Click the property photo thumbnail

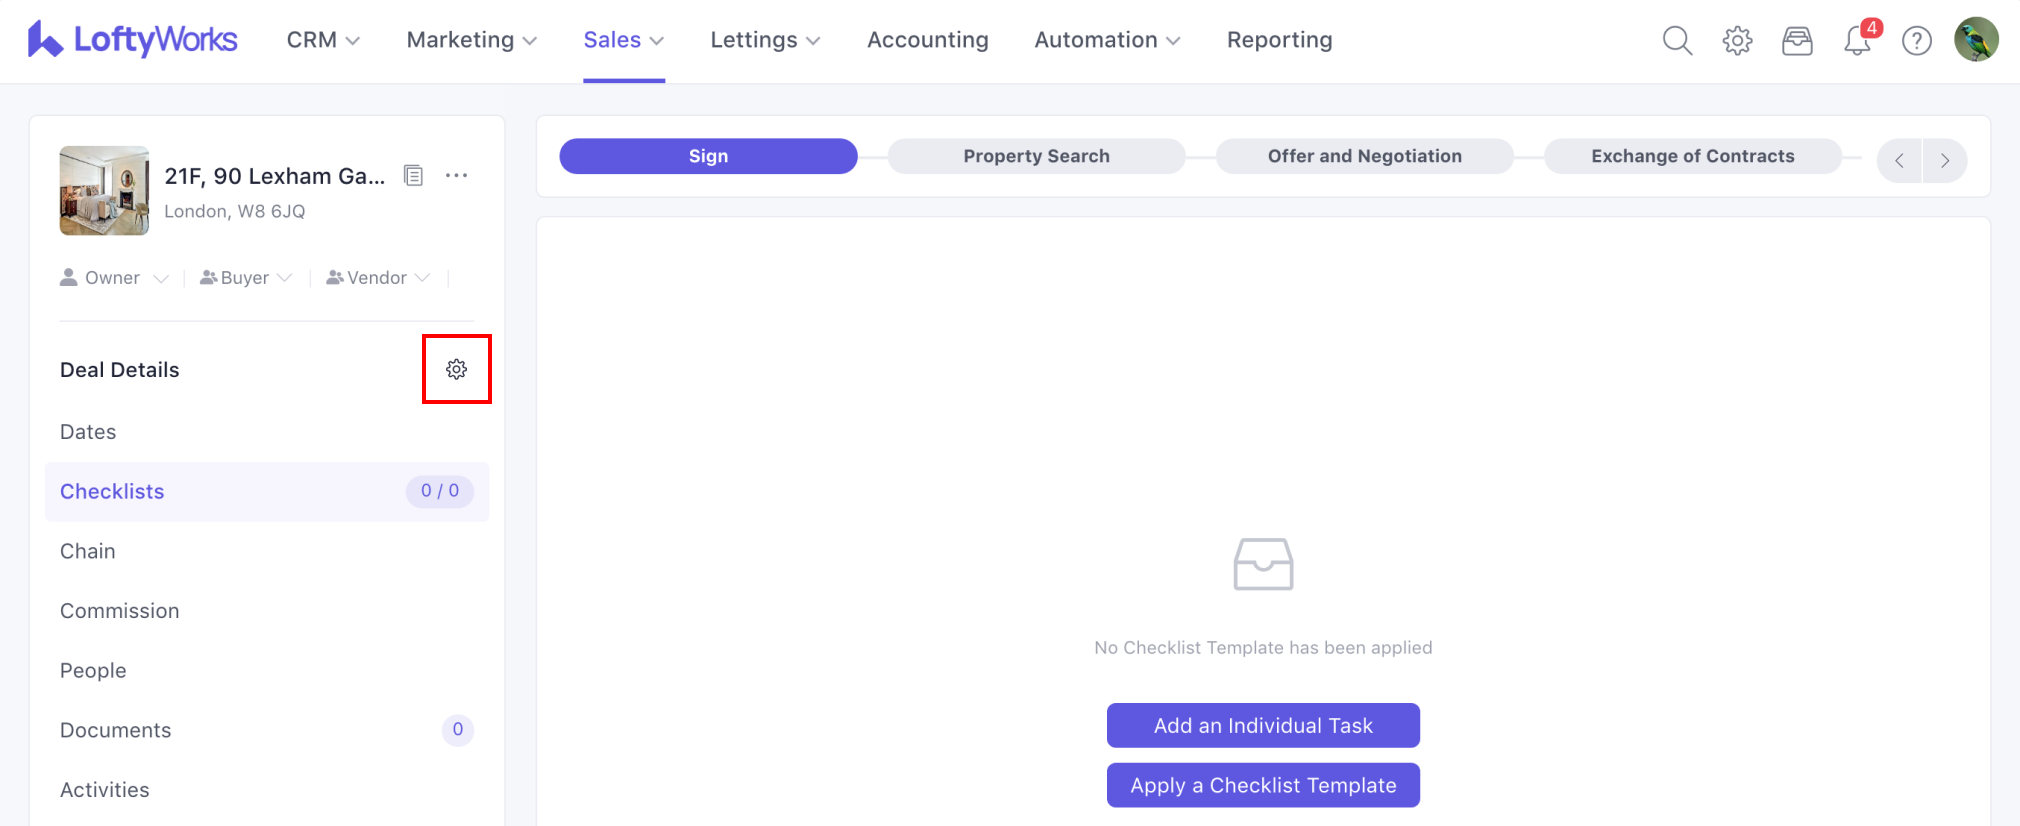pyautogui.click(x=104, y=191)
